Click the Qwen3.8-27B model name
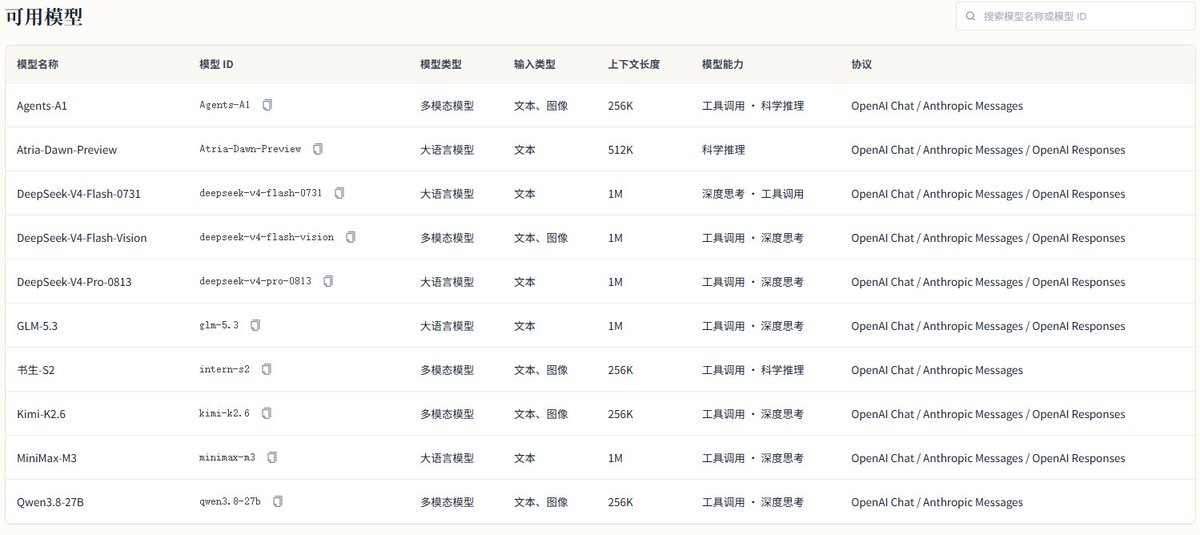Viewport: 1200px width, 535px height. click(x=50, y=501)
